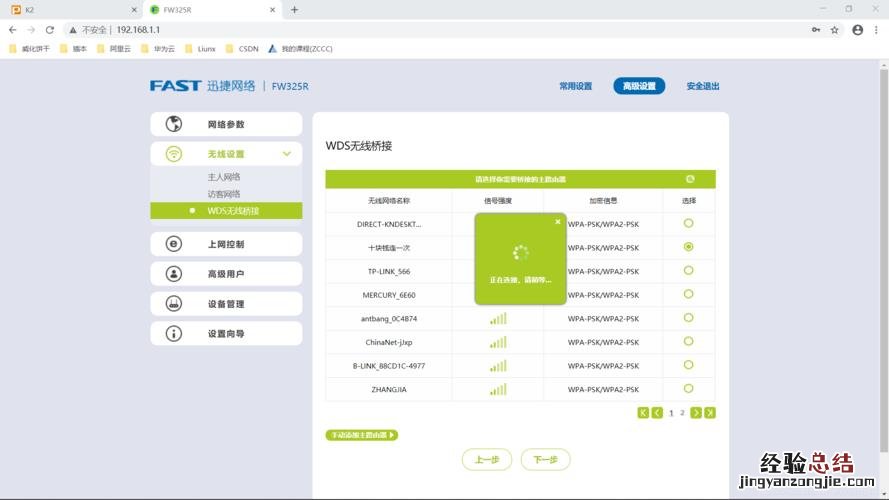Open the 上网控制 sidebar section

point(226,244)
